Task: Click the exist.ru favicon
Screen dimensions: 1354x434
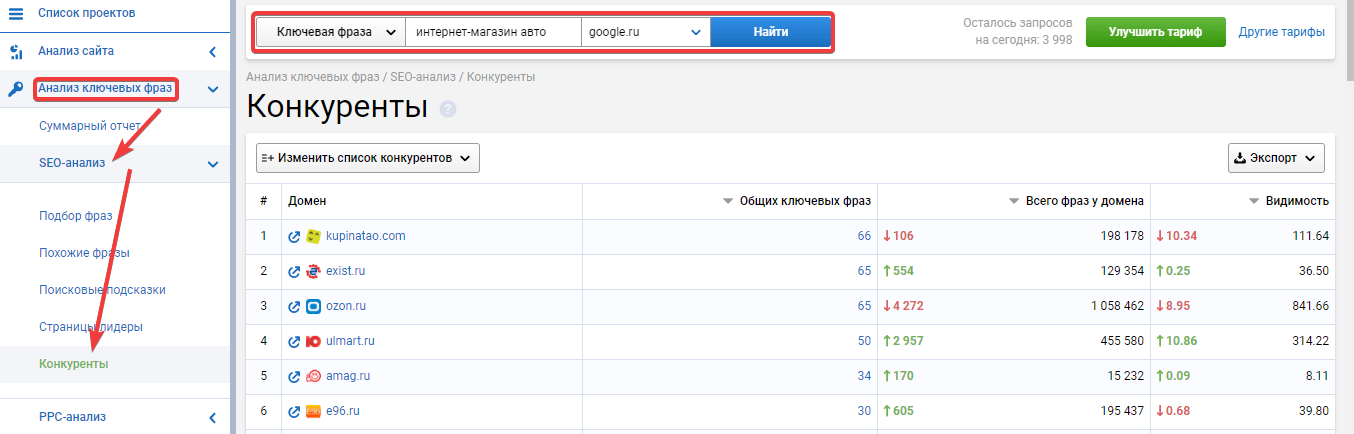Action: [x=313, y=272]
